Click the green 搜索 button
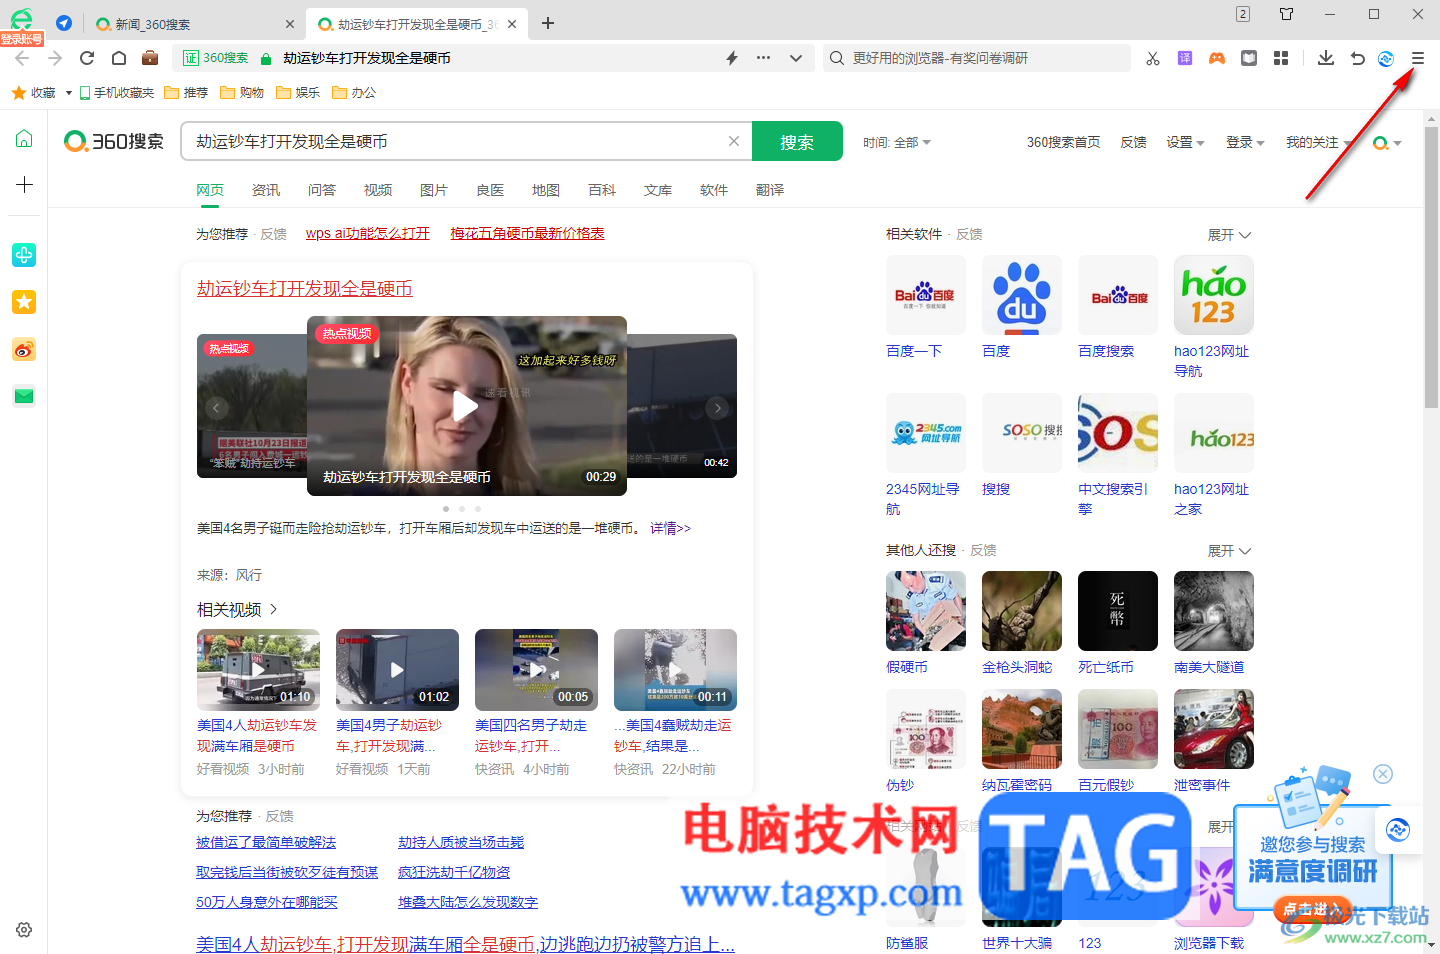1440x954 pixels. pyautogui.click(x=797, y=142)
